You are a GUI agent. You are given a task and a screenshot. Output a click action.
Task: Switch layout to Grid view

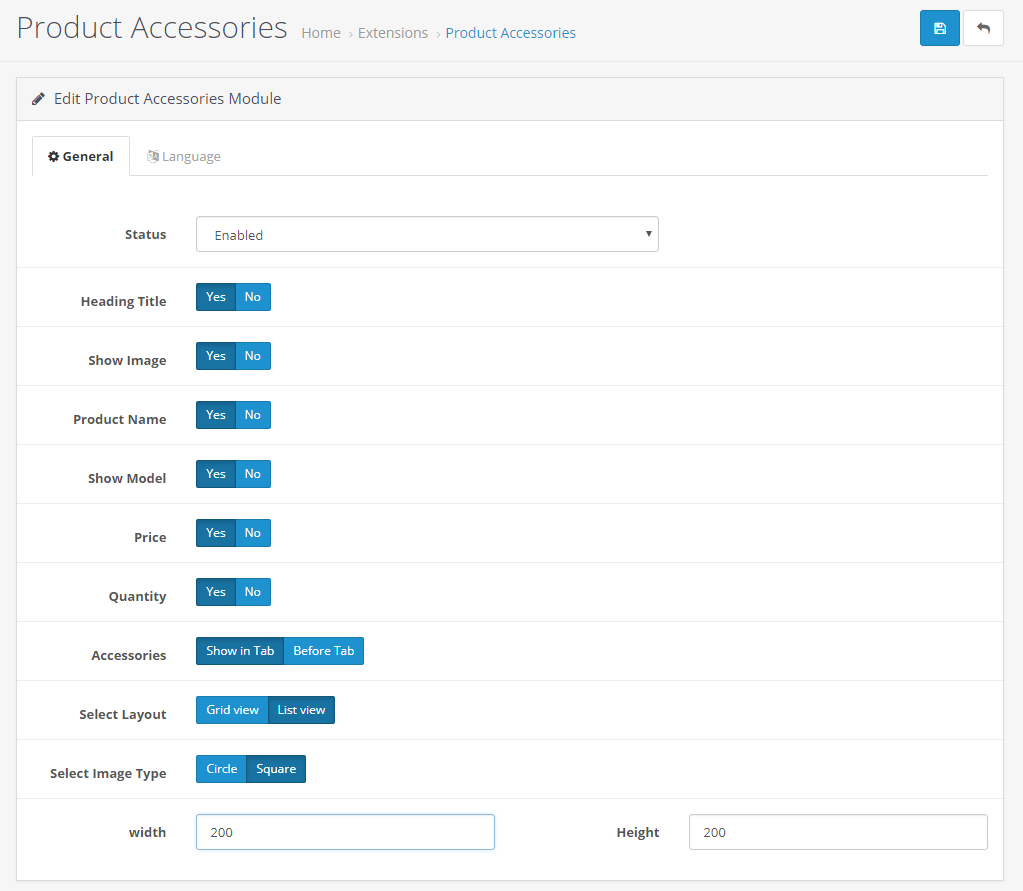click(x=232, y=710)
